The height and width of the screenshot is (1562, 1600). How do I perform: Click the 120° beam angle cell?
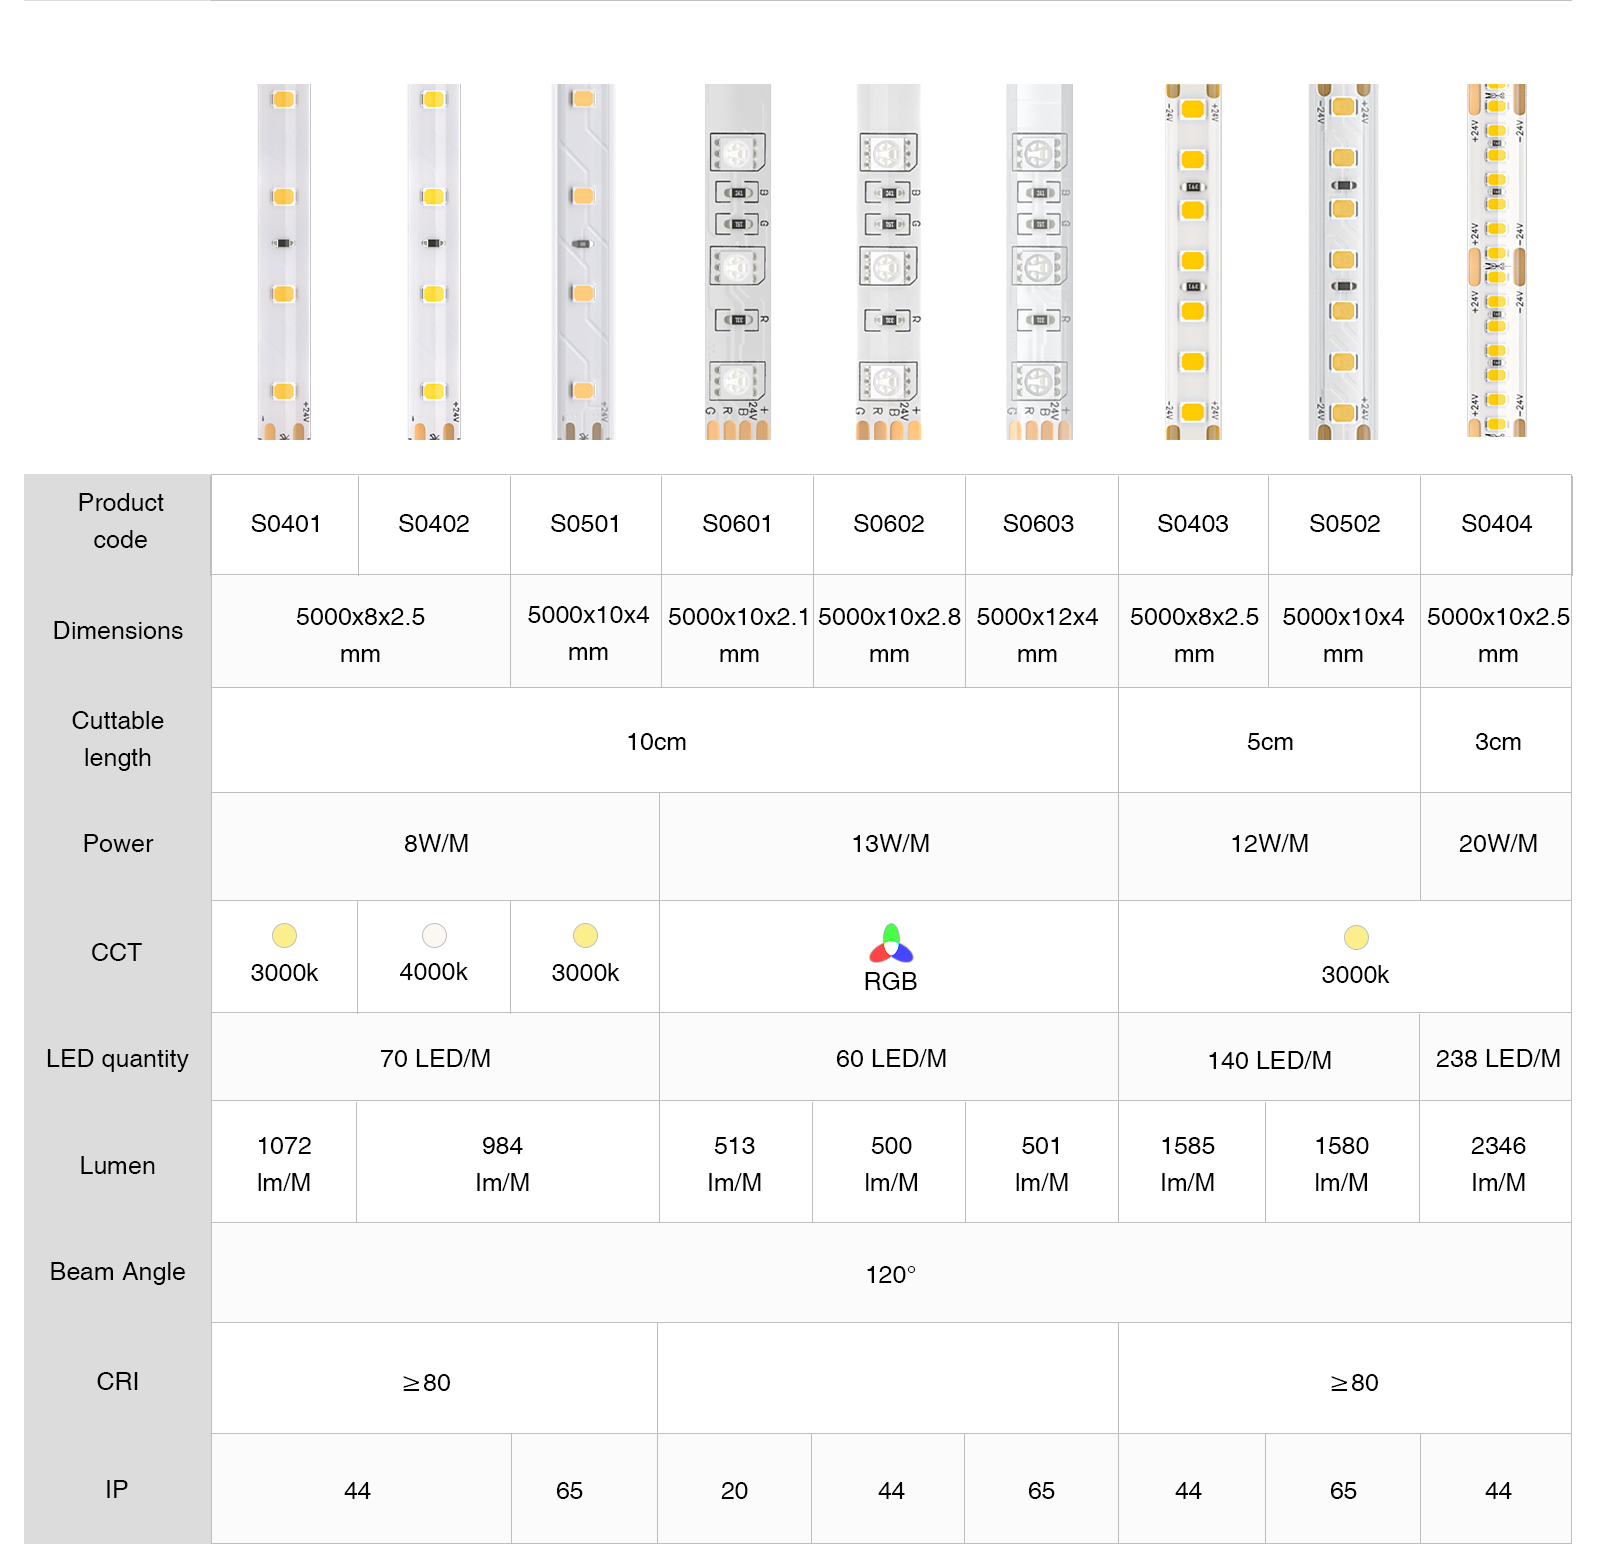tap(891, 1273)
